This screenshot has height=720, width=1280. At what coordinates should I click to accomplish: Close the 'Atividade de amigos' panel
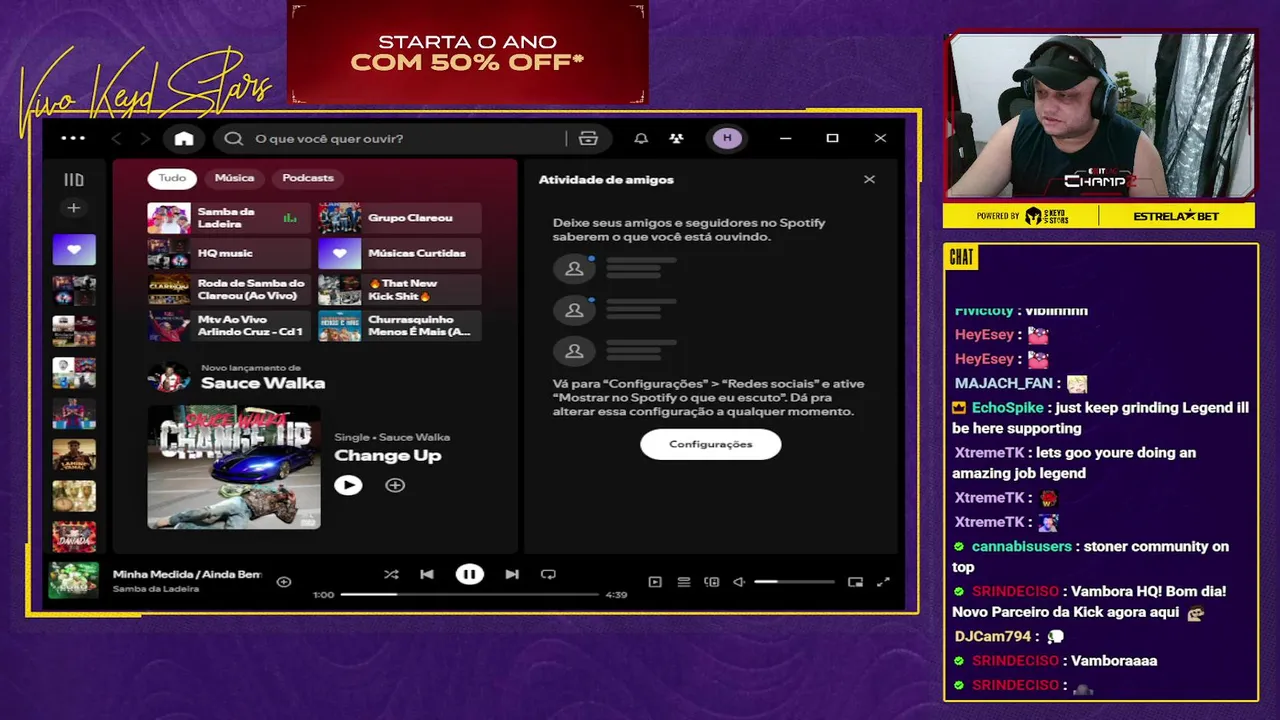tap(869, 179)
